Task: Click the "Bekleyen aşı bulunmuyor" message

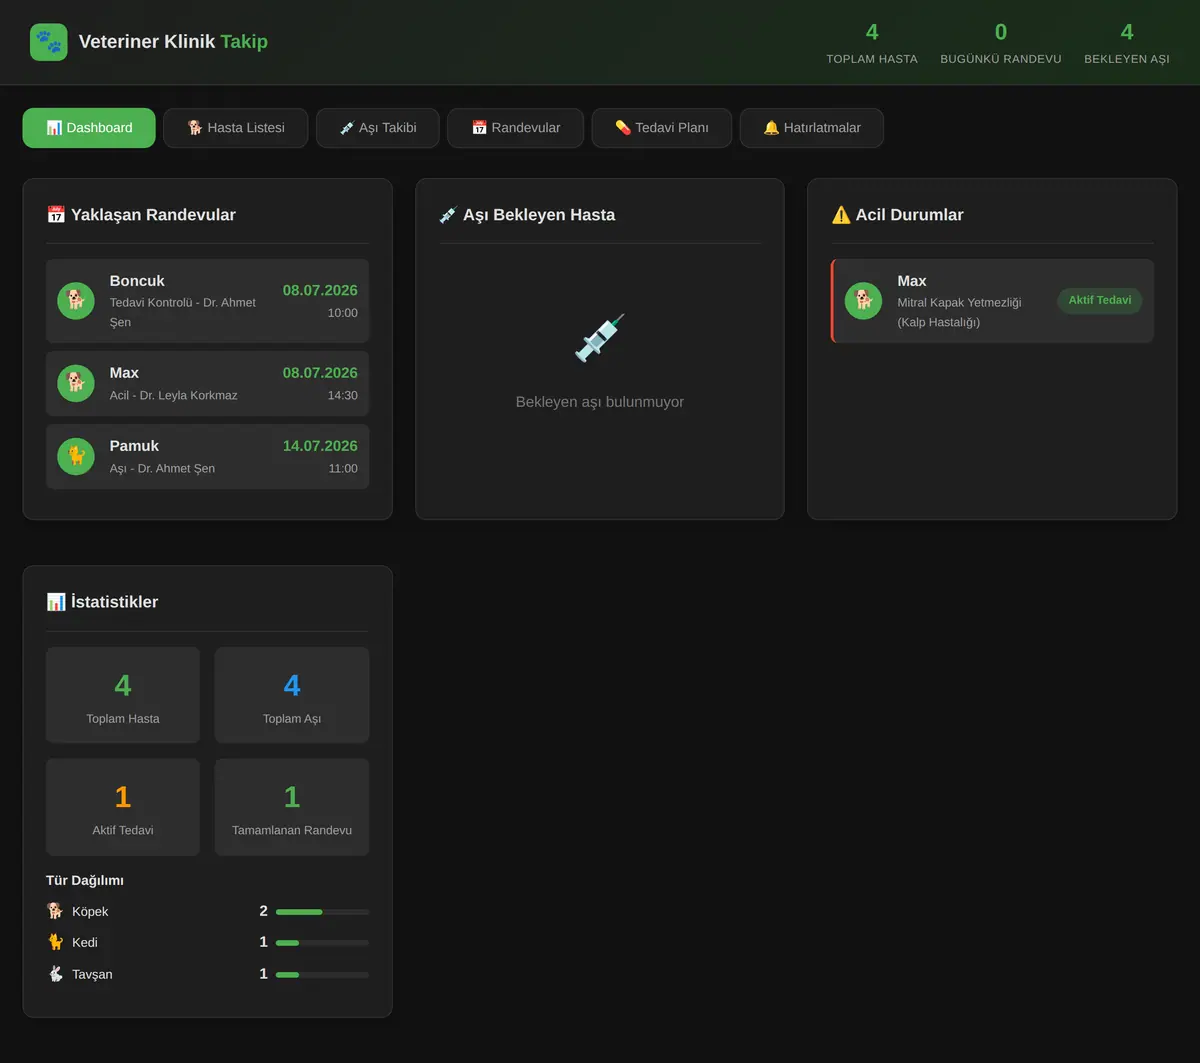Action: 600,402
